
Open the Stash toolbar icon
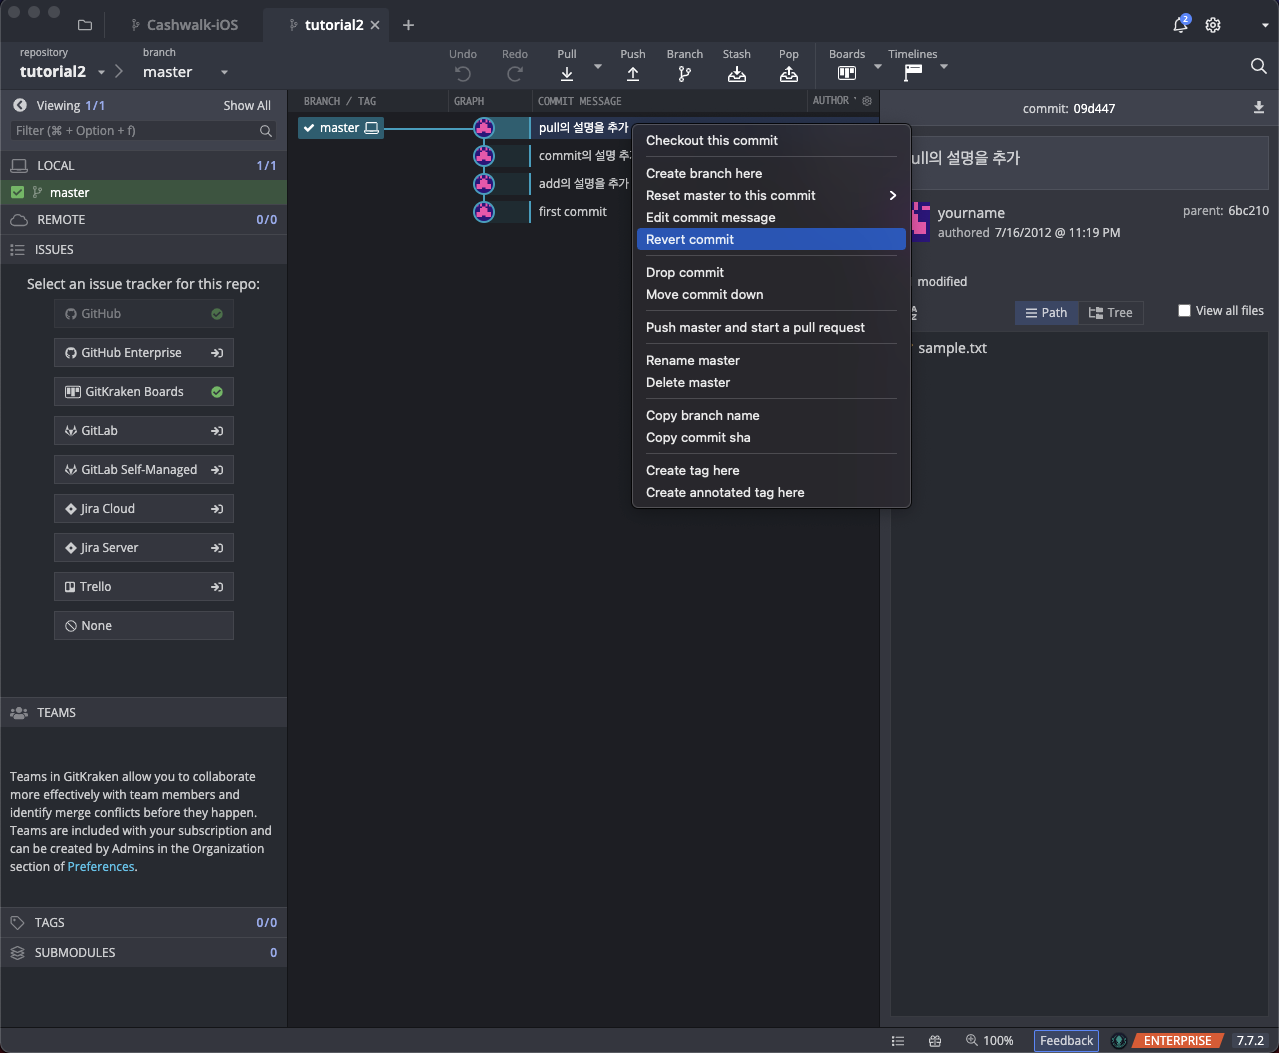737,74
